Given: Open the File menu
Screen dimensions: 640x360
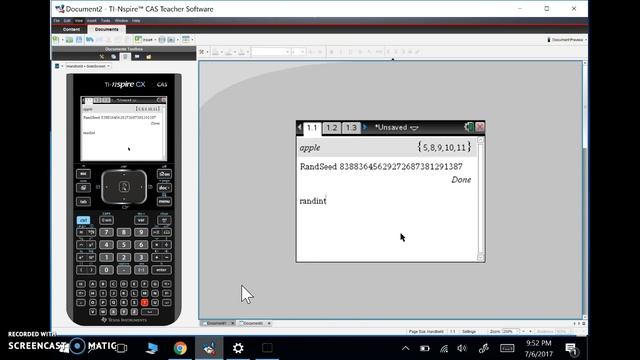Looking at the screenshot, I should click(57, 20).
